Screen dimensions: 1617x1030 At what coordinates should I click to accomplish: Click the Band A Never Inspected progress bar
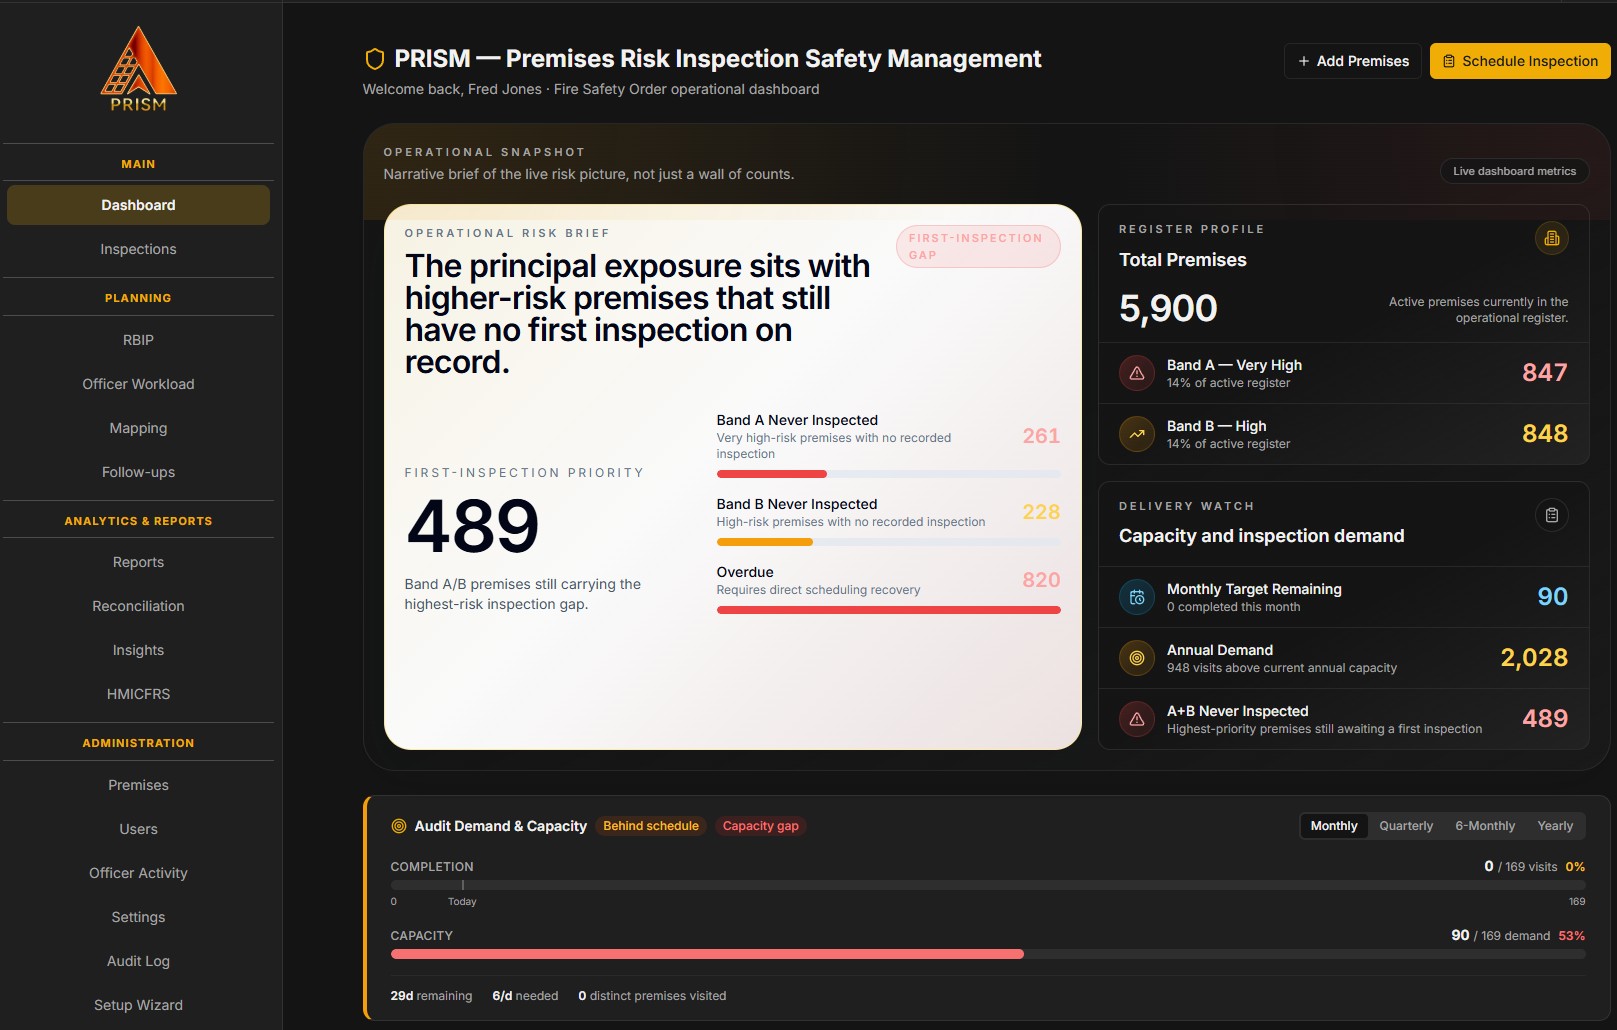point(888,474)
